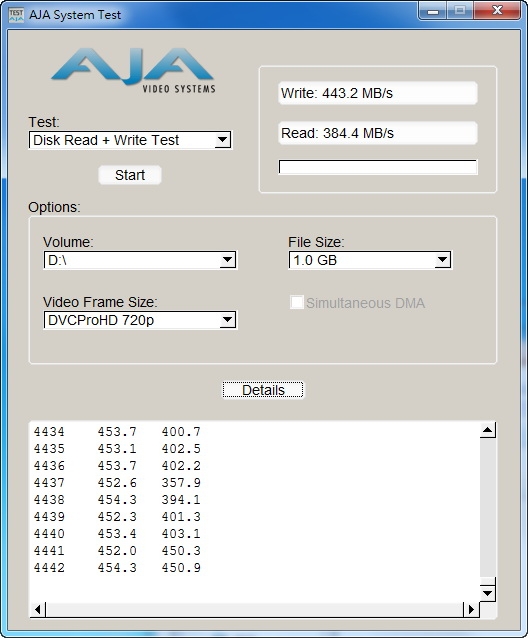Select frame row 4440 in details list
Image resolution: width=528 pixels, height=638 pixels.
click(117, 534)
